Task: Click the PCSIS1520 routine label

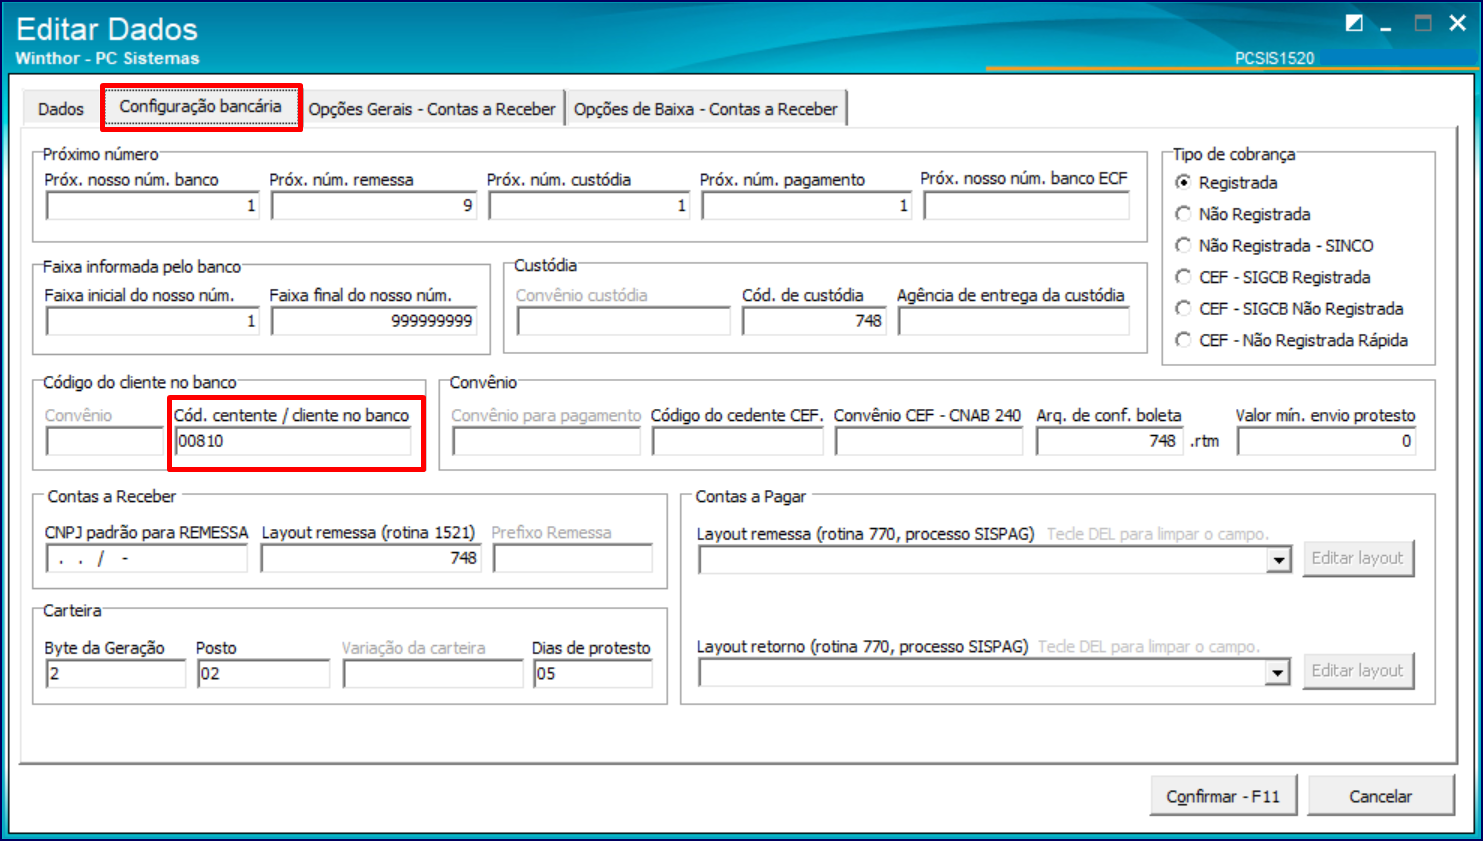Action: [1274, 58]
